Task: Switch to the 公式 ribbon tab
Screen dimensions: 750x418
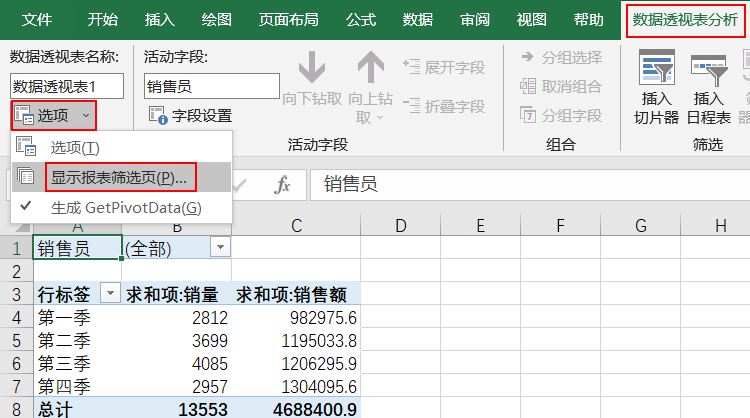Action: click(x=361, y=20)
